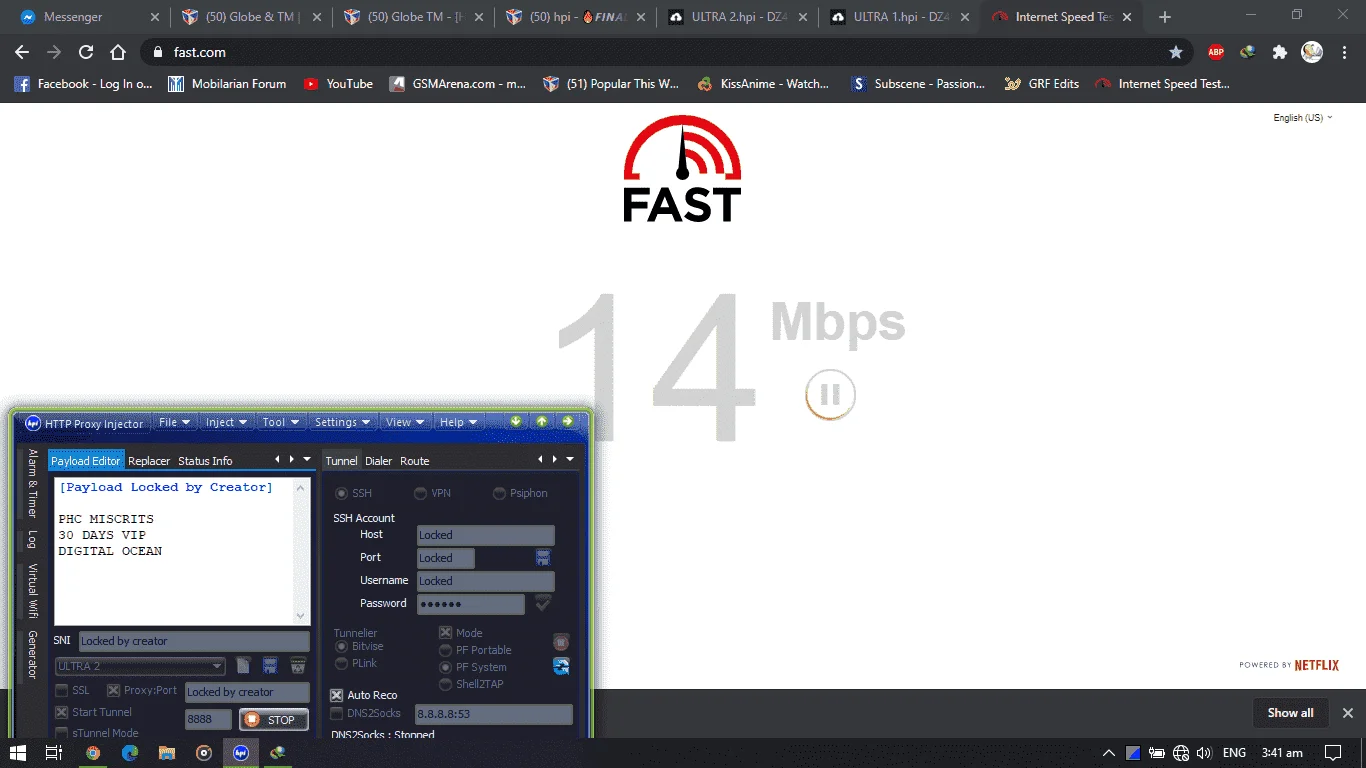The image size is (1366, 768).
Task: Click the green down-arrow icon in title bar
Action: tap(516, 421)
